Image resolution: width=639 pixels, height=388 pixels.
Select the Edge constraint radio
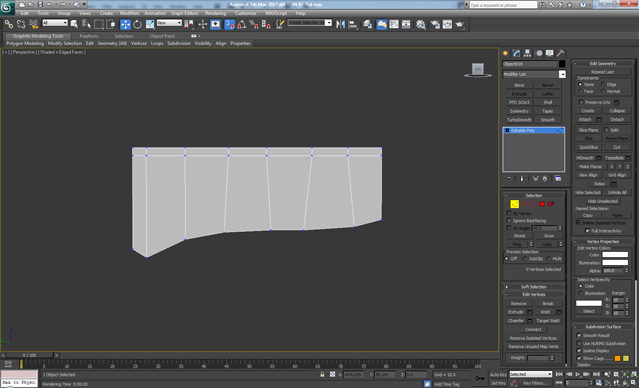603,84
